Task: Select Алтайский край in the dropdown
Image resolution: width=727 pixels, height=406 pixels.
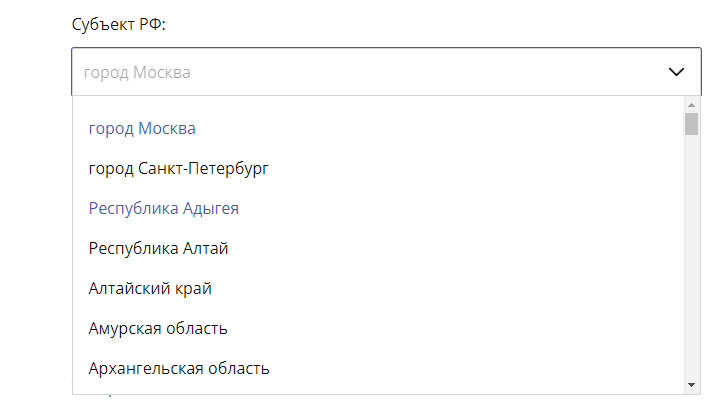Action: point(150,288)
